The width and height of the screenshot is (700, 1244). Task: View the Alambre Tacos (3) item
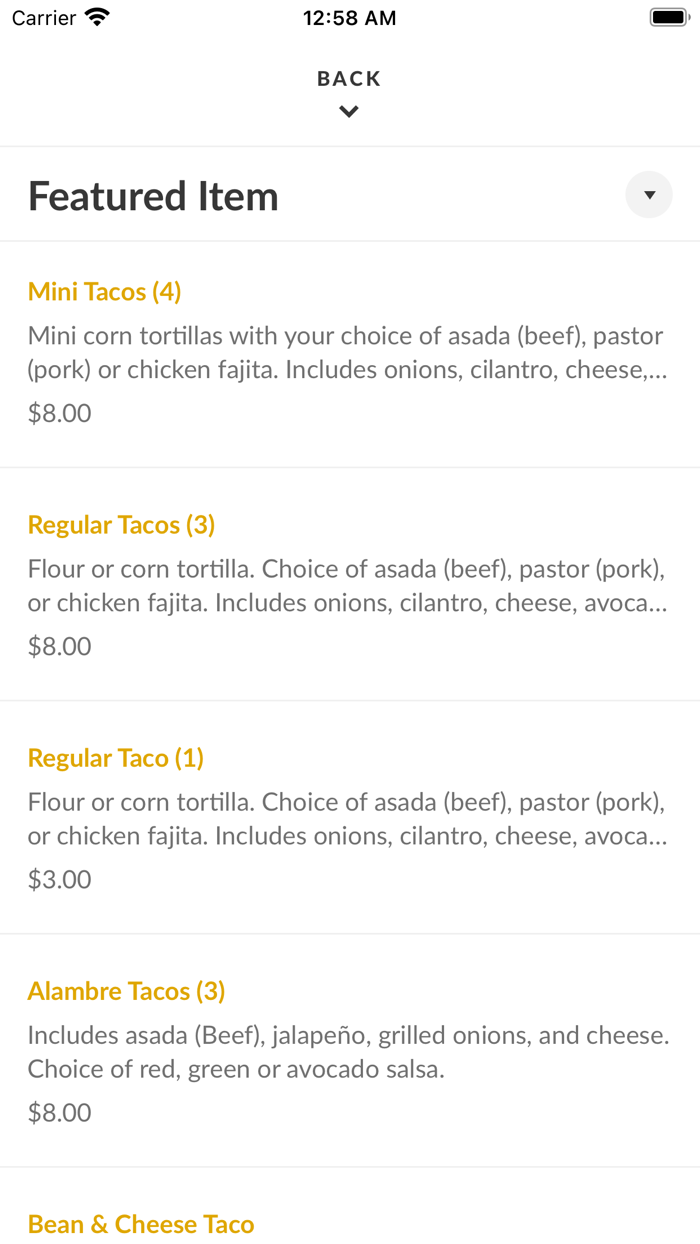127,991
